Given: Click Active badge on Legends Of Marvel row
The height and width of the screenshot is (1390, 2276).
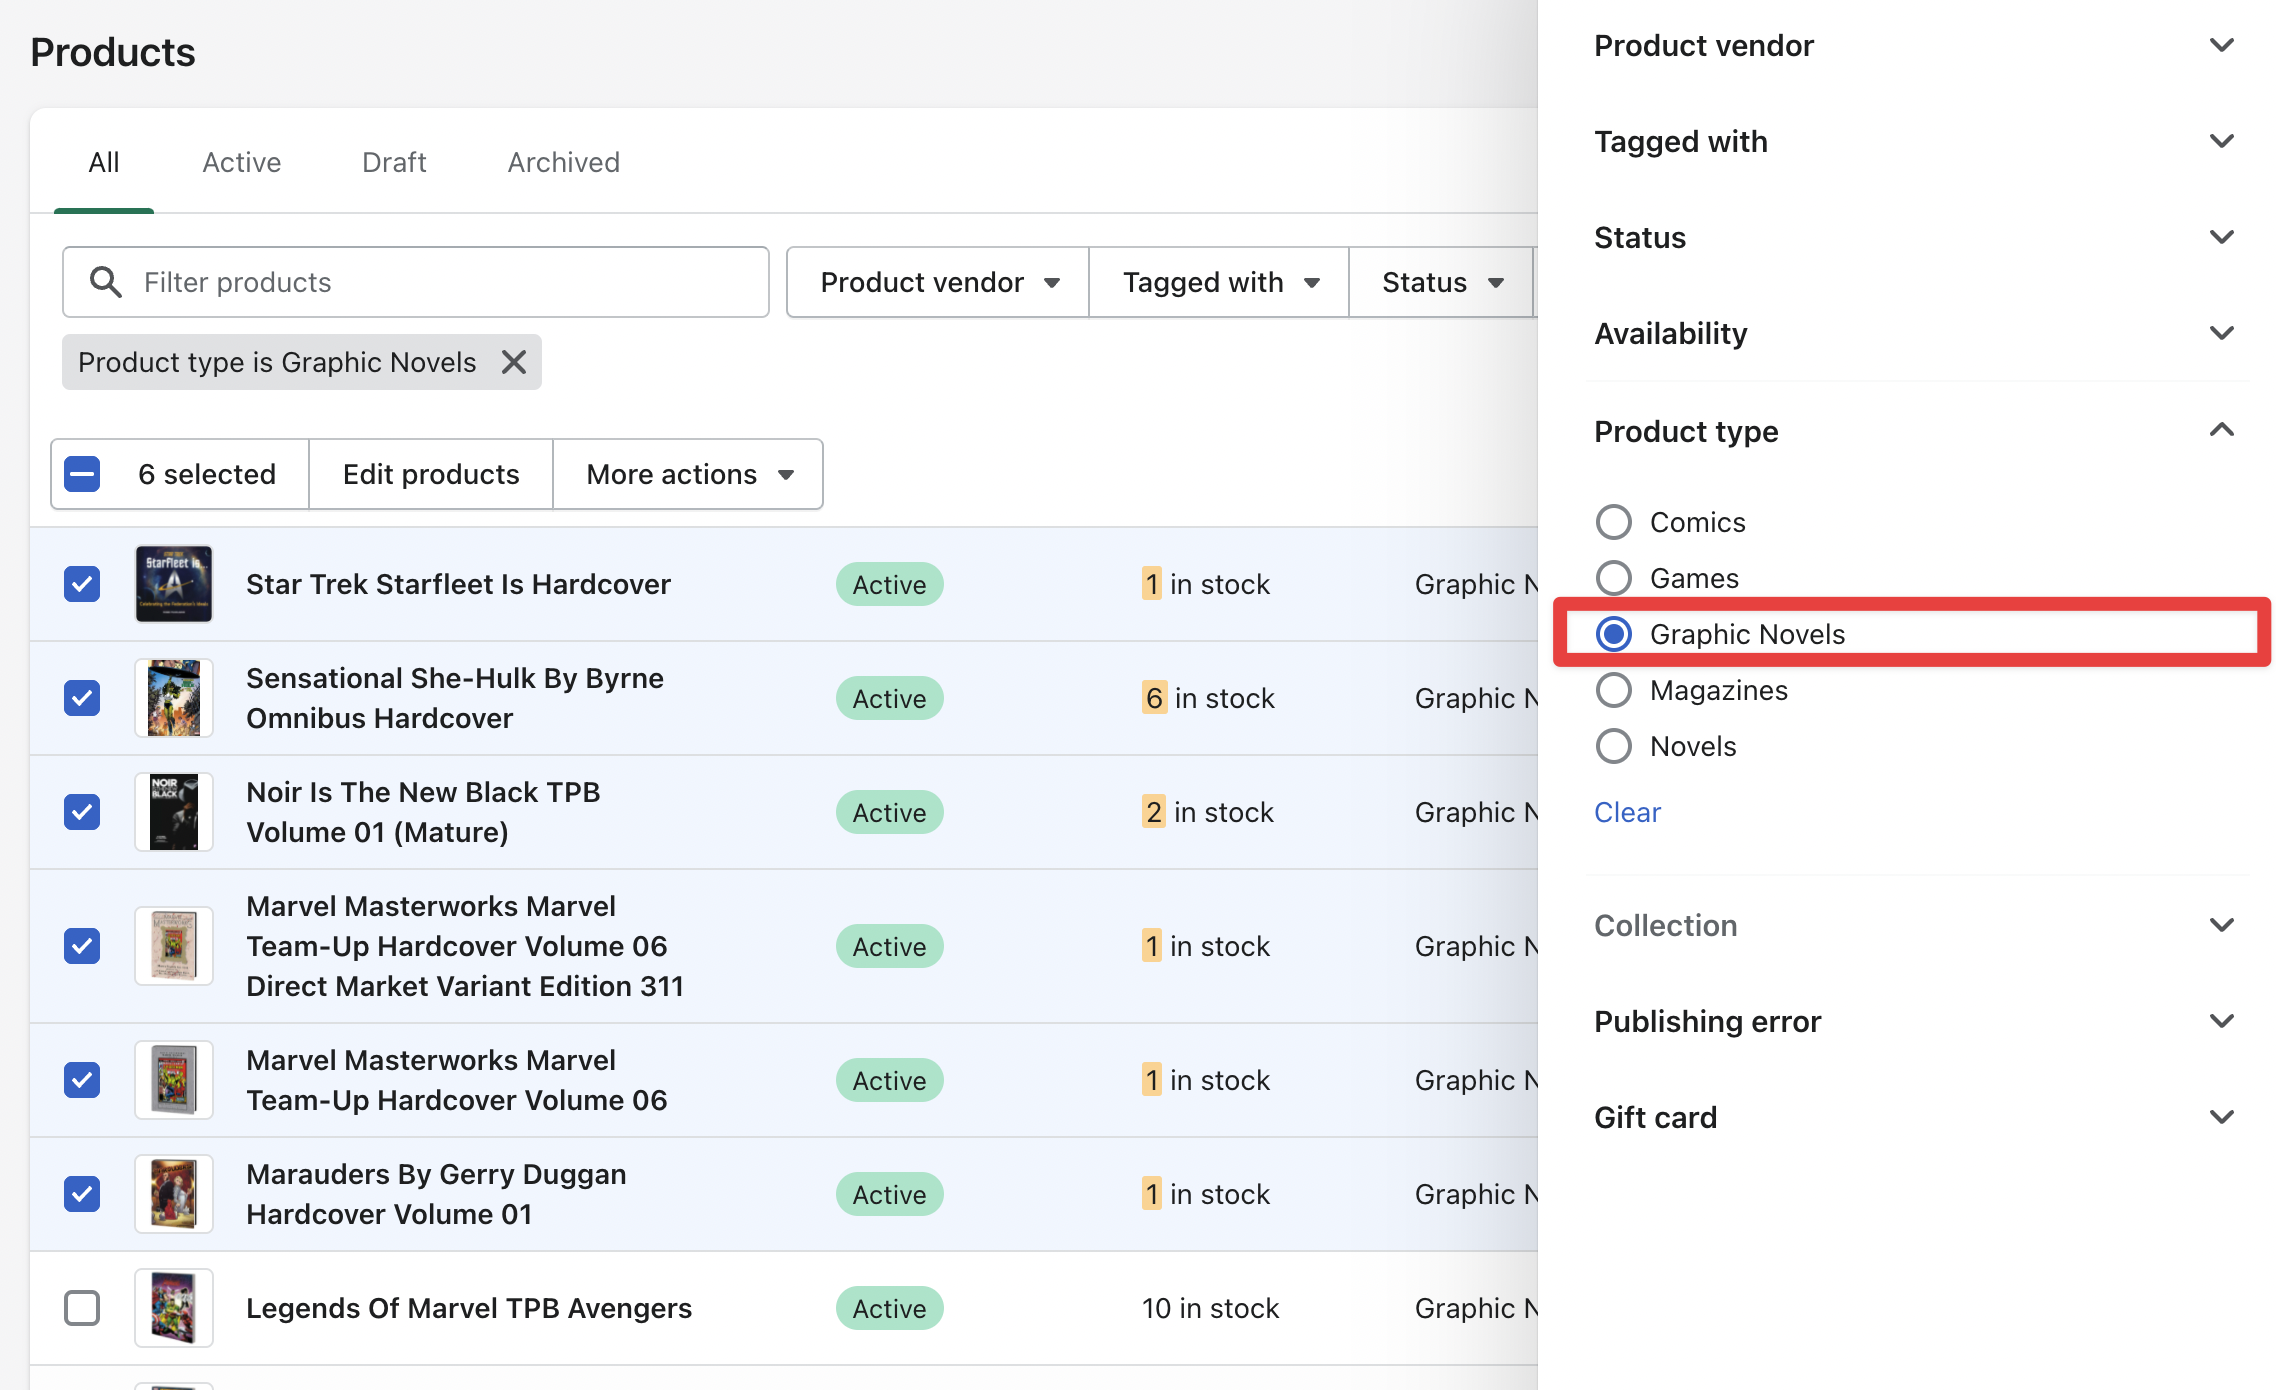Looking at the screenshot, I should tap(890, 1308).
